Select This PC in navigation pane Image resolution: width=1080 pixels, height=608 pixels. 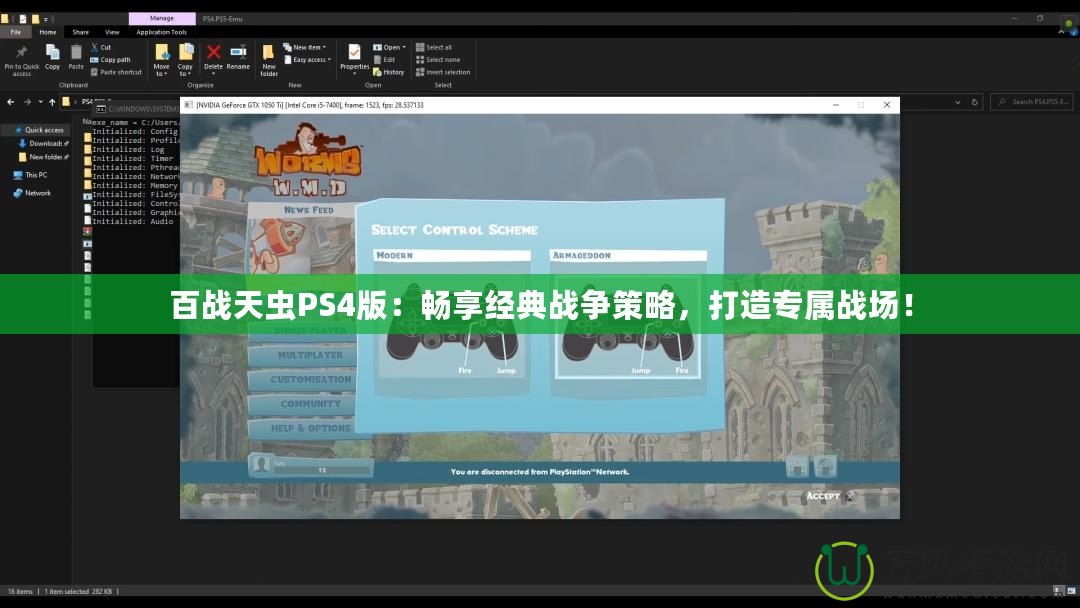click(30, 175)
